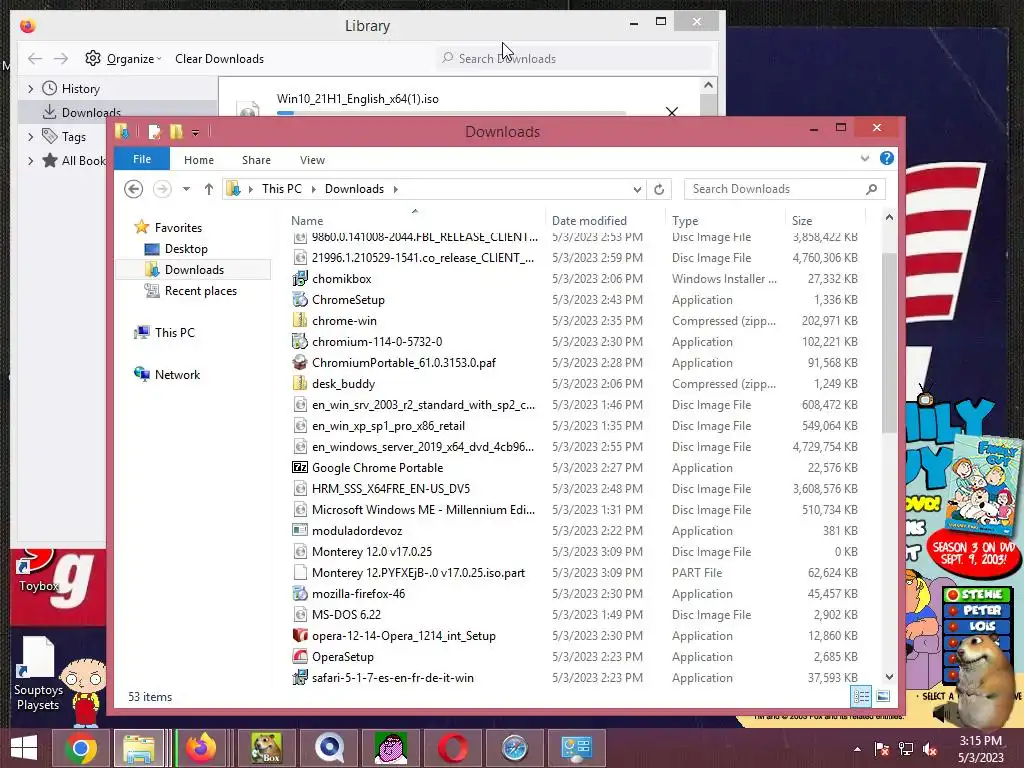Expand Tags in Library sidebar
This screenshot has width=1024, height=768.
pyautogui.click(x=31, y=136)
